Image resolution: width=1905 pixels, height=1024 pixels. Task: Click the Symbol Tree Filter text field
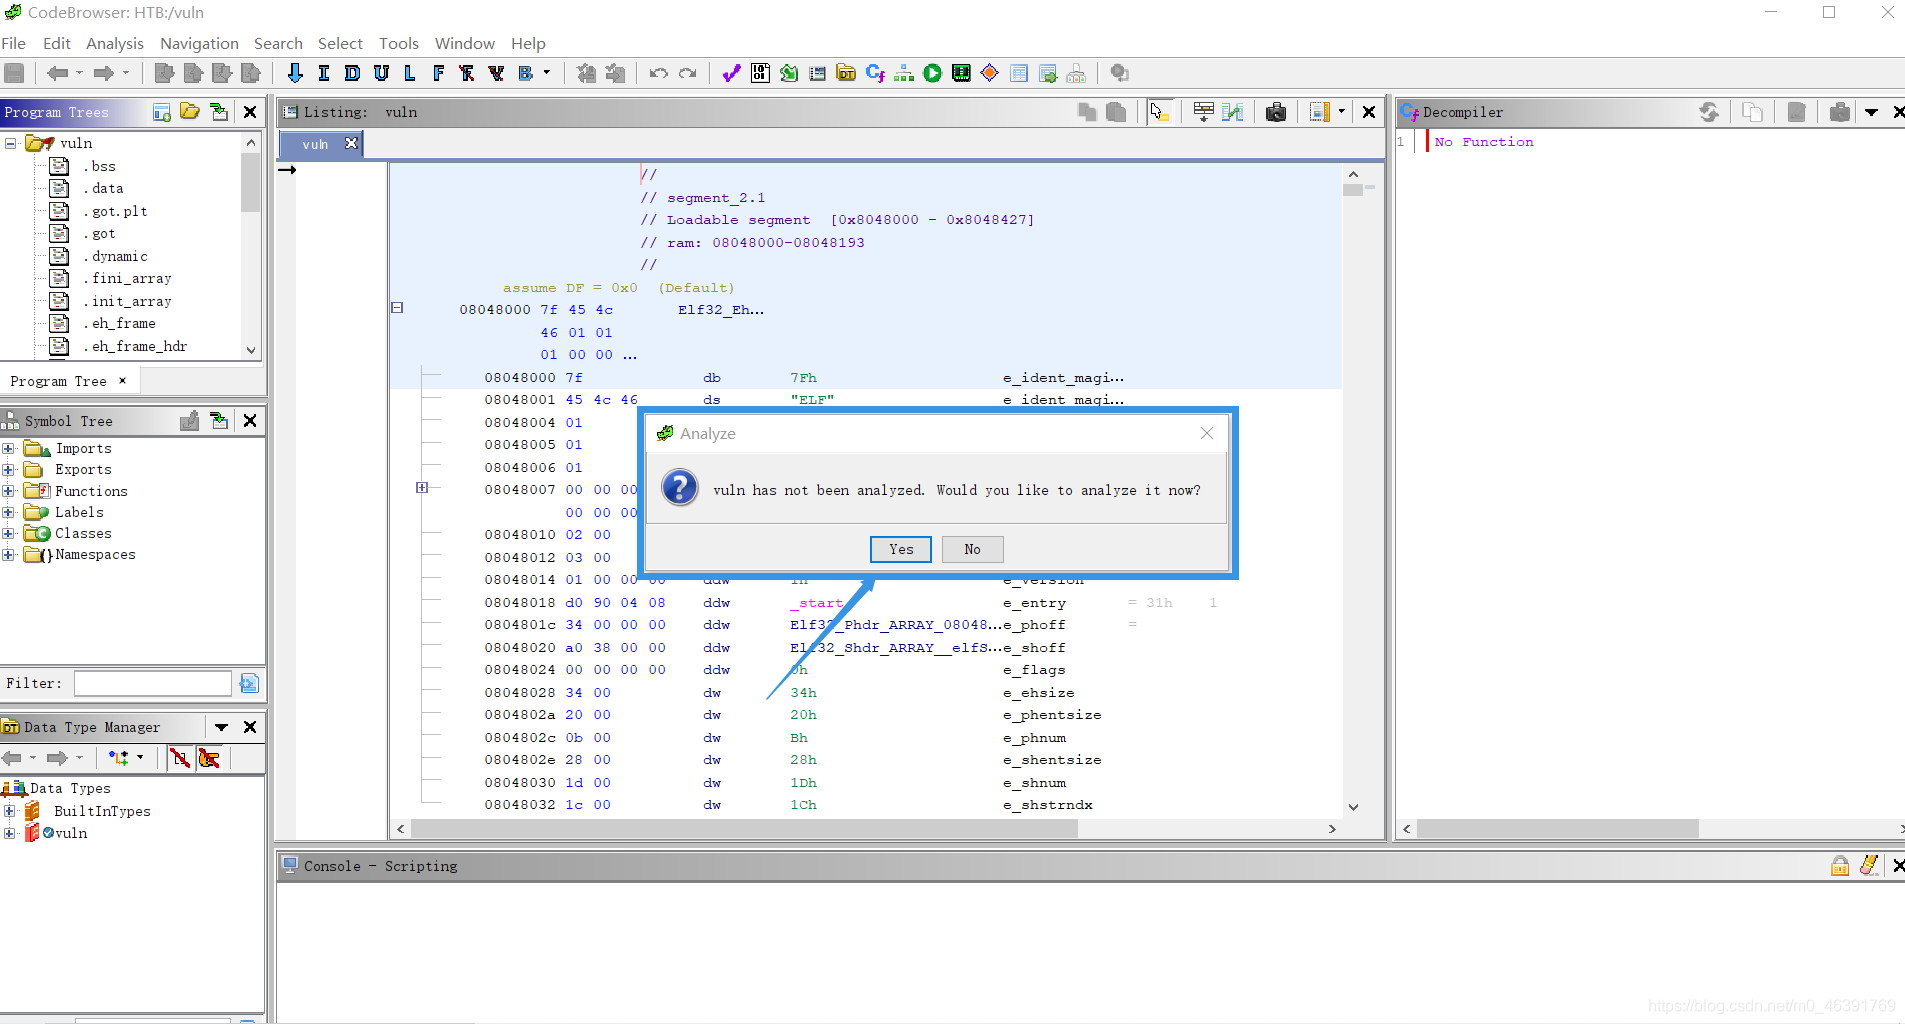153,683
